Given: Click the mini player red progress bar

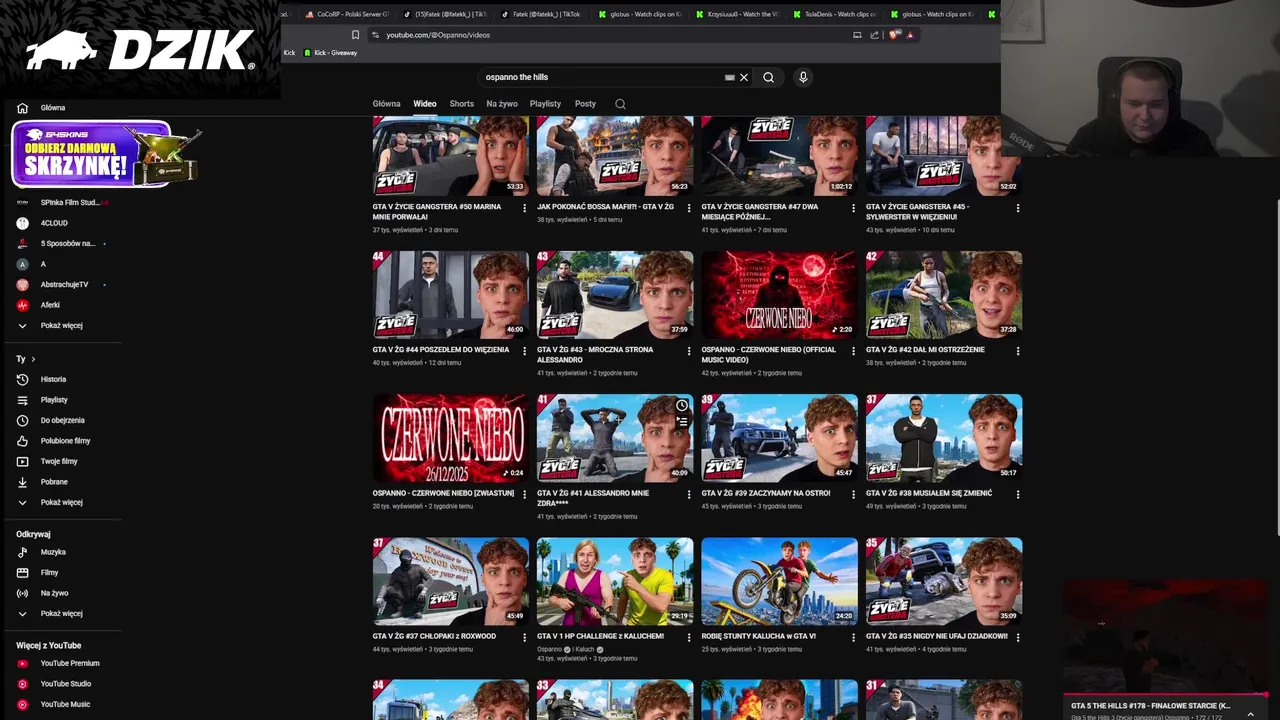Looking at the screenshot, I should click(1165, 695).
